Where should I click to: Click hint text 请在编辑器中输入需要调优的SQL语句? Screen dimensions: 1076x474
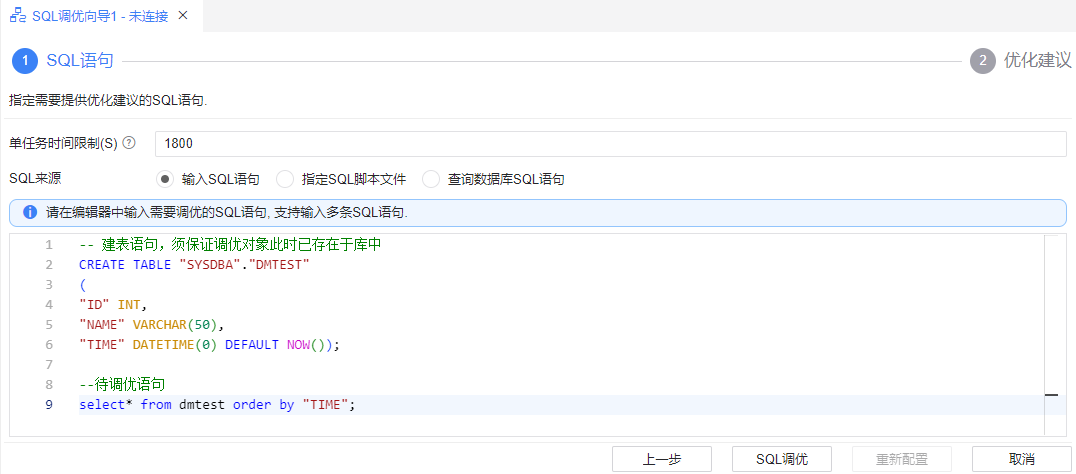227,213
